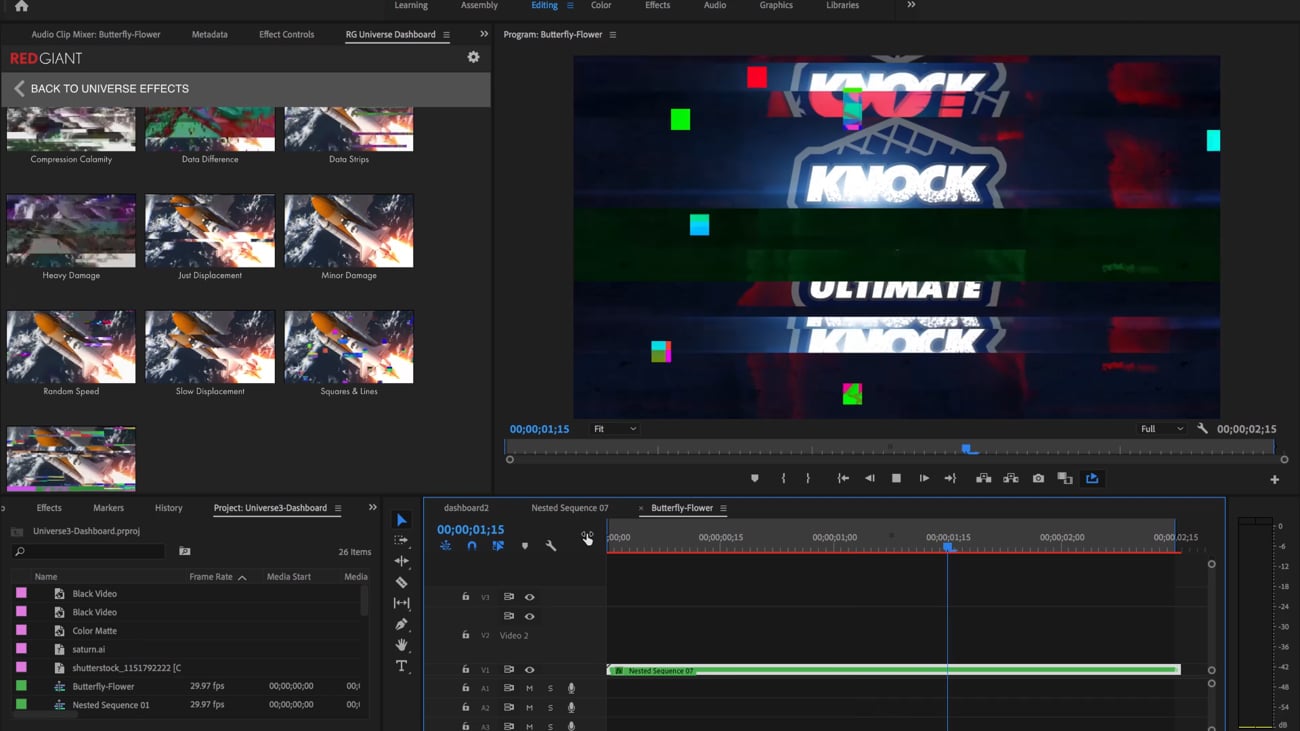
Task: Click the pink label swatch of saturn.ai
Action: coord(21,649)
